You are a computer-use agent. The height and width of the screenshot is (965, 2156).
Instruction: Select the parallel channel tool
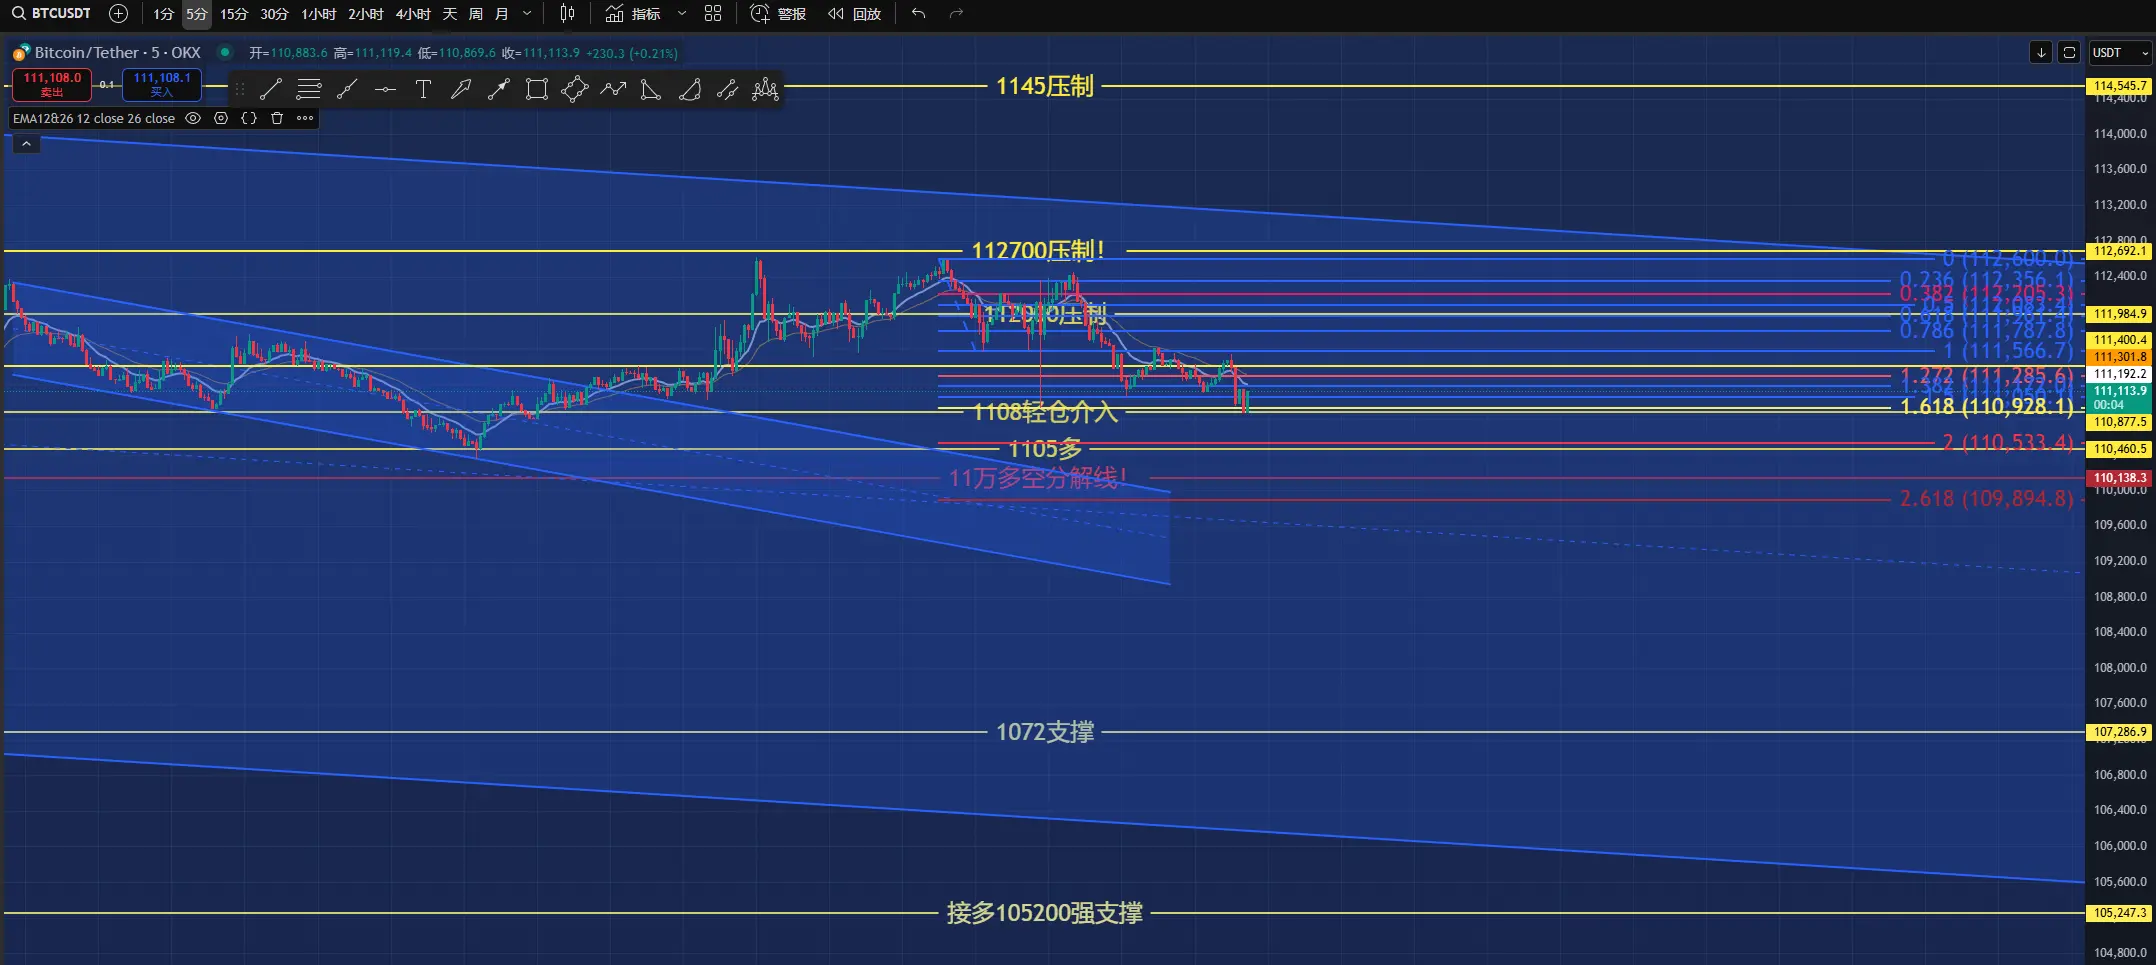point(727,90)
